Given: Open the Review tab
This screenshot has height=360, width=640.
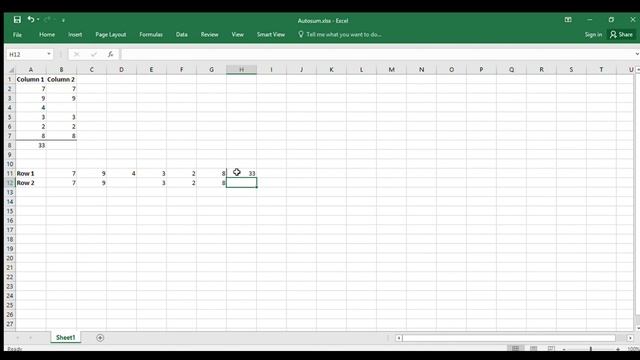Looking at the screenshot, I should click(x=209, y=35).
